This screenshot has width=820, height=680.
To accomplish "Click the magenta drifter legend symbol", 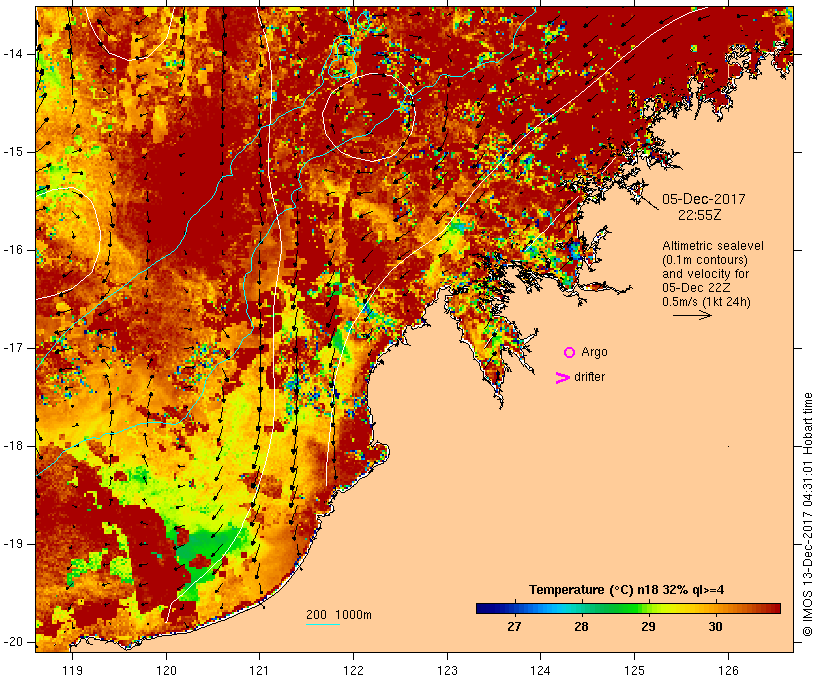I will point(563,378).
